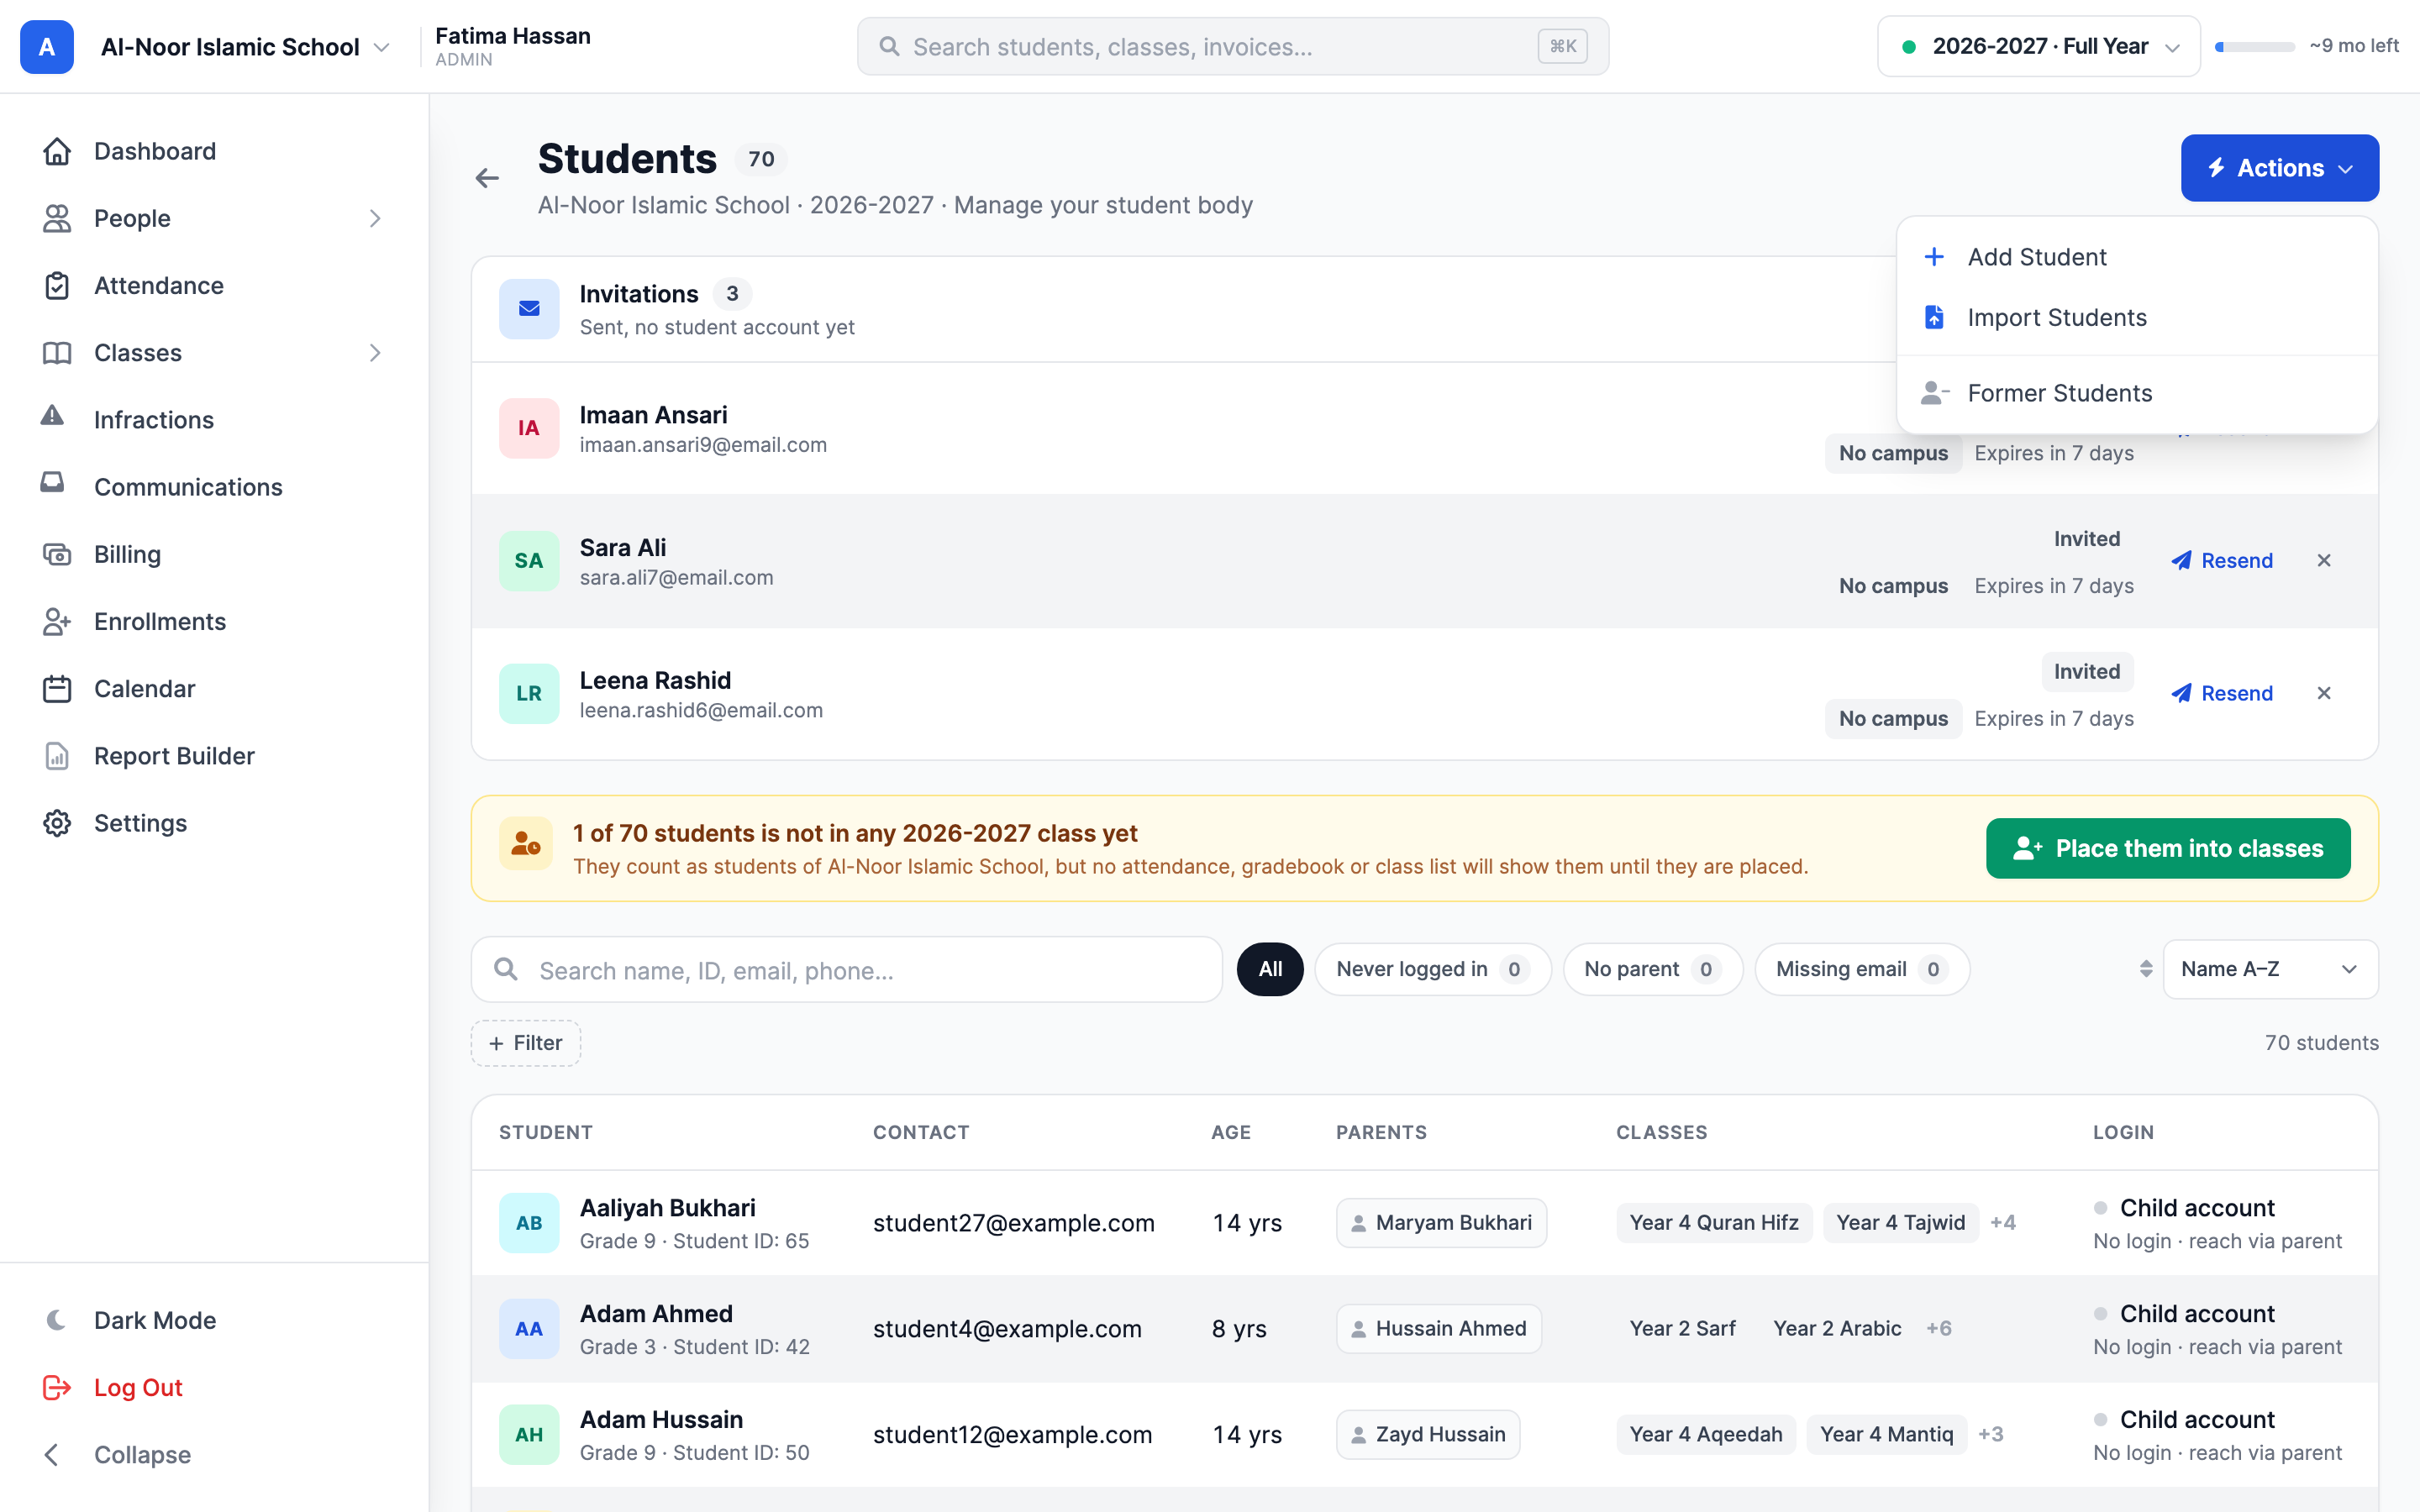
Task: Collapse the sidebar
Action: coord(118,1454)
